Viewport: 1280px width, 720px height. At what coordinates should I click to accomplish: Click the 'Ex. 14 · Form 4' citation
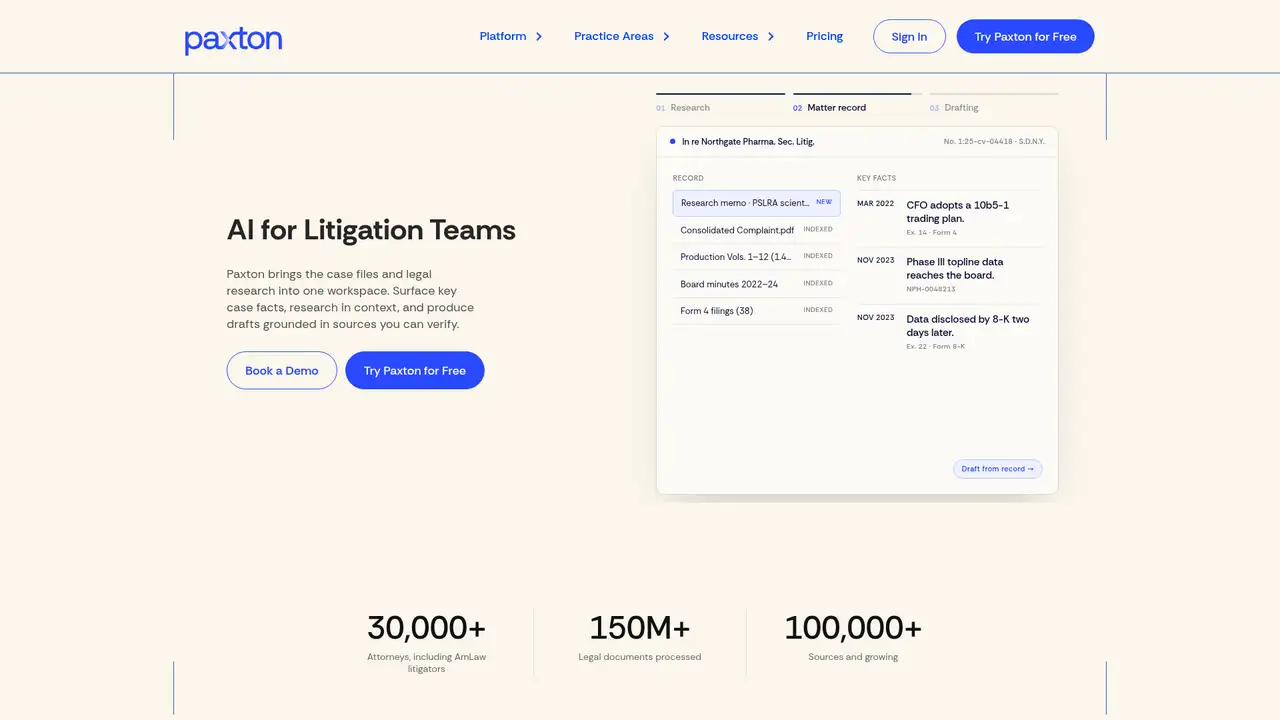click(x=932, y=232)
